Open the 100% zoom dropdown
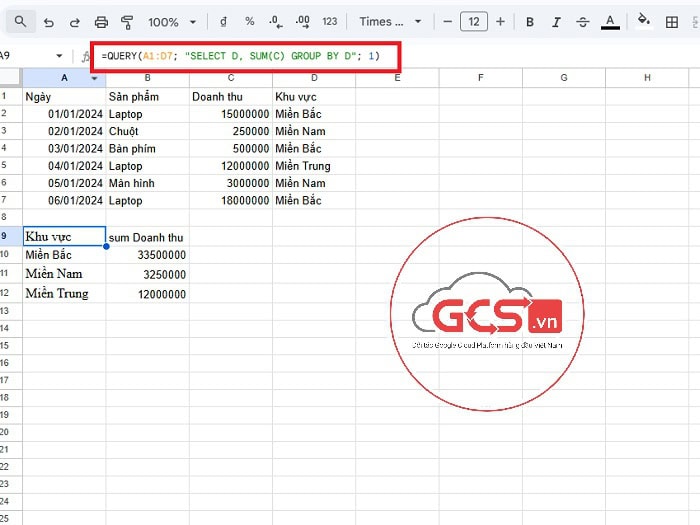700x525 pixels. pyautogui.click(x=170, y=22)
